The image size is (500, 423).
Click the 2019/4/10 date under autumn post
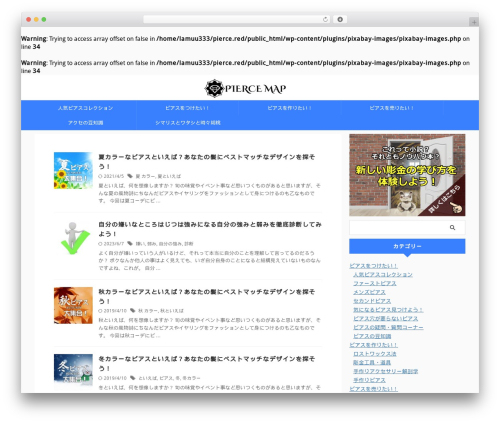[115, 311]
